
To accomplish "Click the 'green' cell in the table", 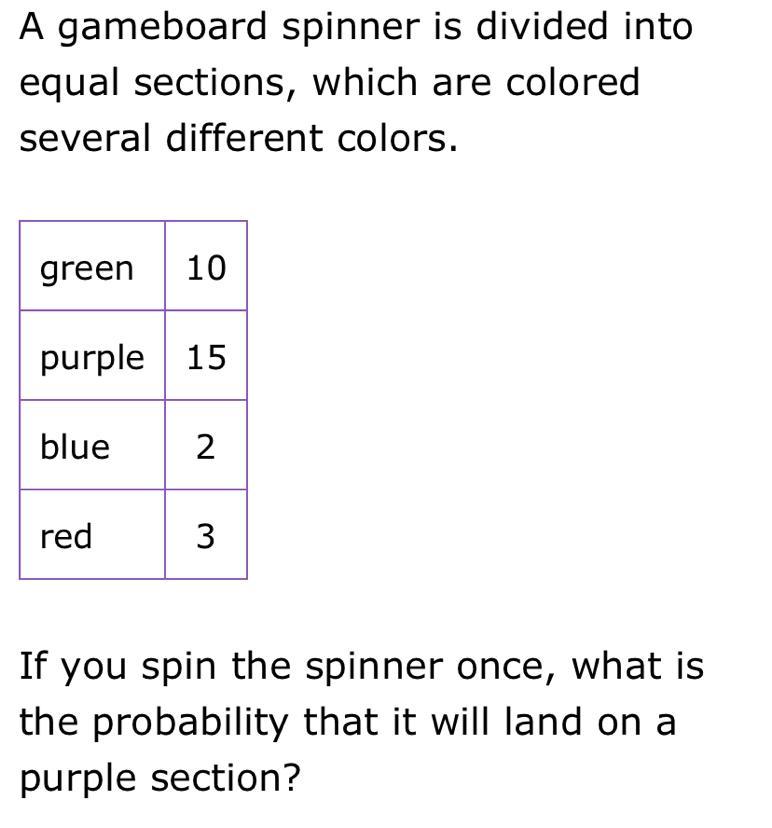I will click(92, 266).
